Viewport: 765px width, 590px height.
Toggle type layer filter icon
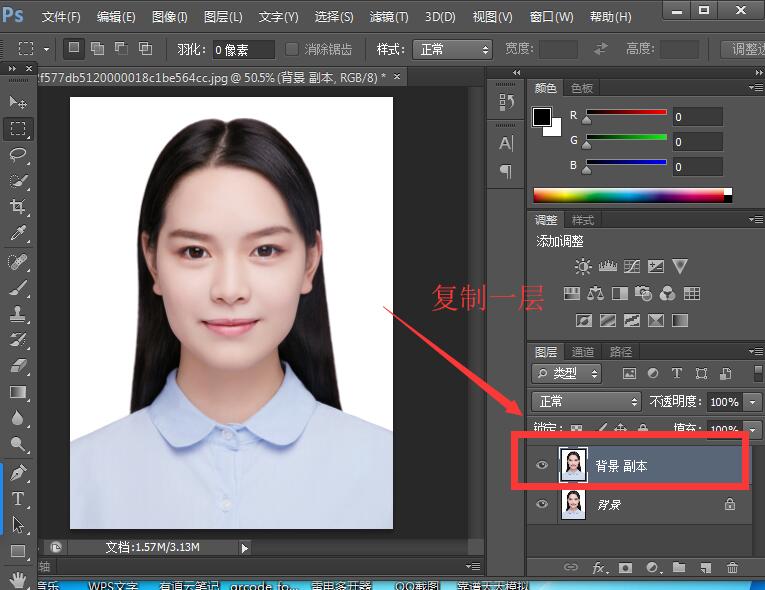677,374
